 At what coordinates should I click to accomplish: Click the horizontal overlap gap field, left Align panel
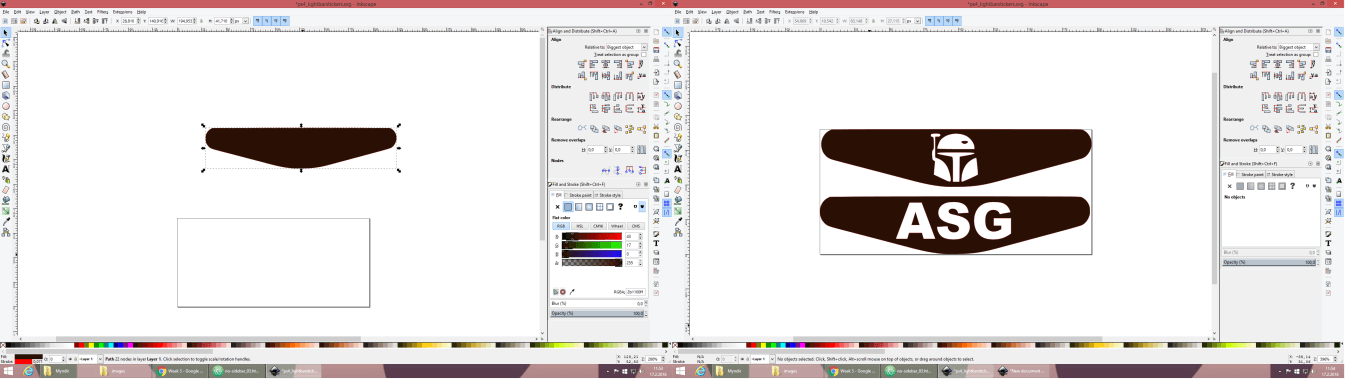pyautogui.click(x=597, y=149)
